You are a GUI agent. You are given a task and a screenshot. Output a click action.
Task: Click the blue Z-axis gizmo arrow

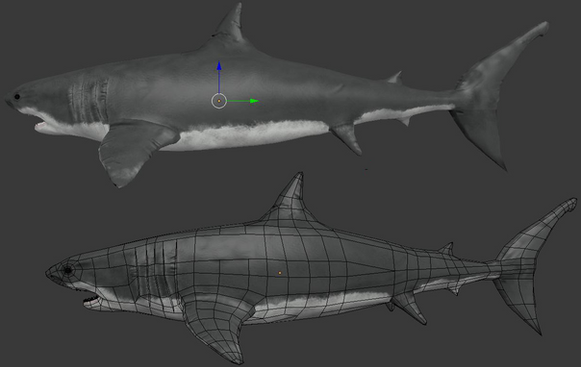tap(219, 77)
